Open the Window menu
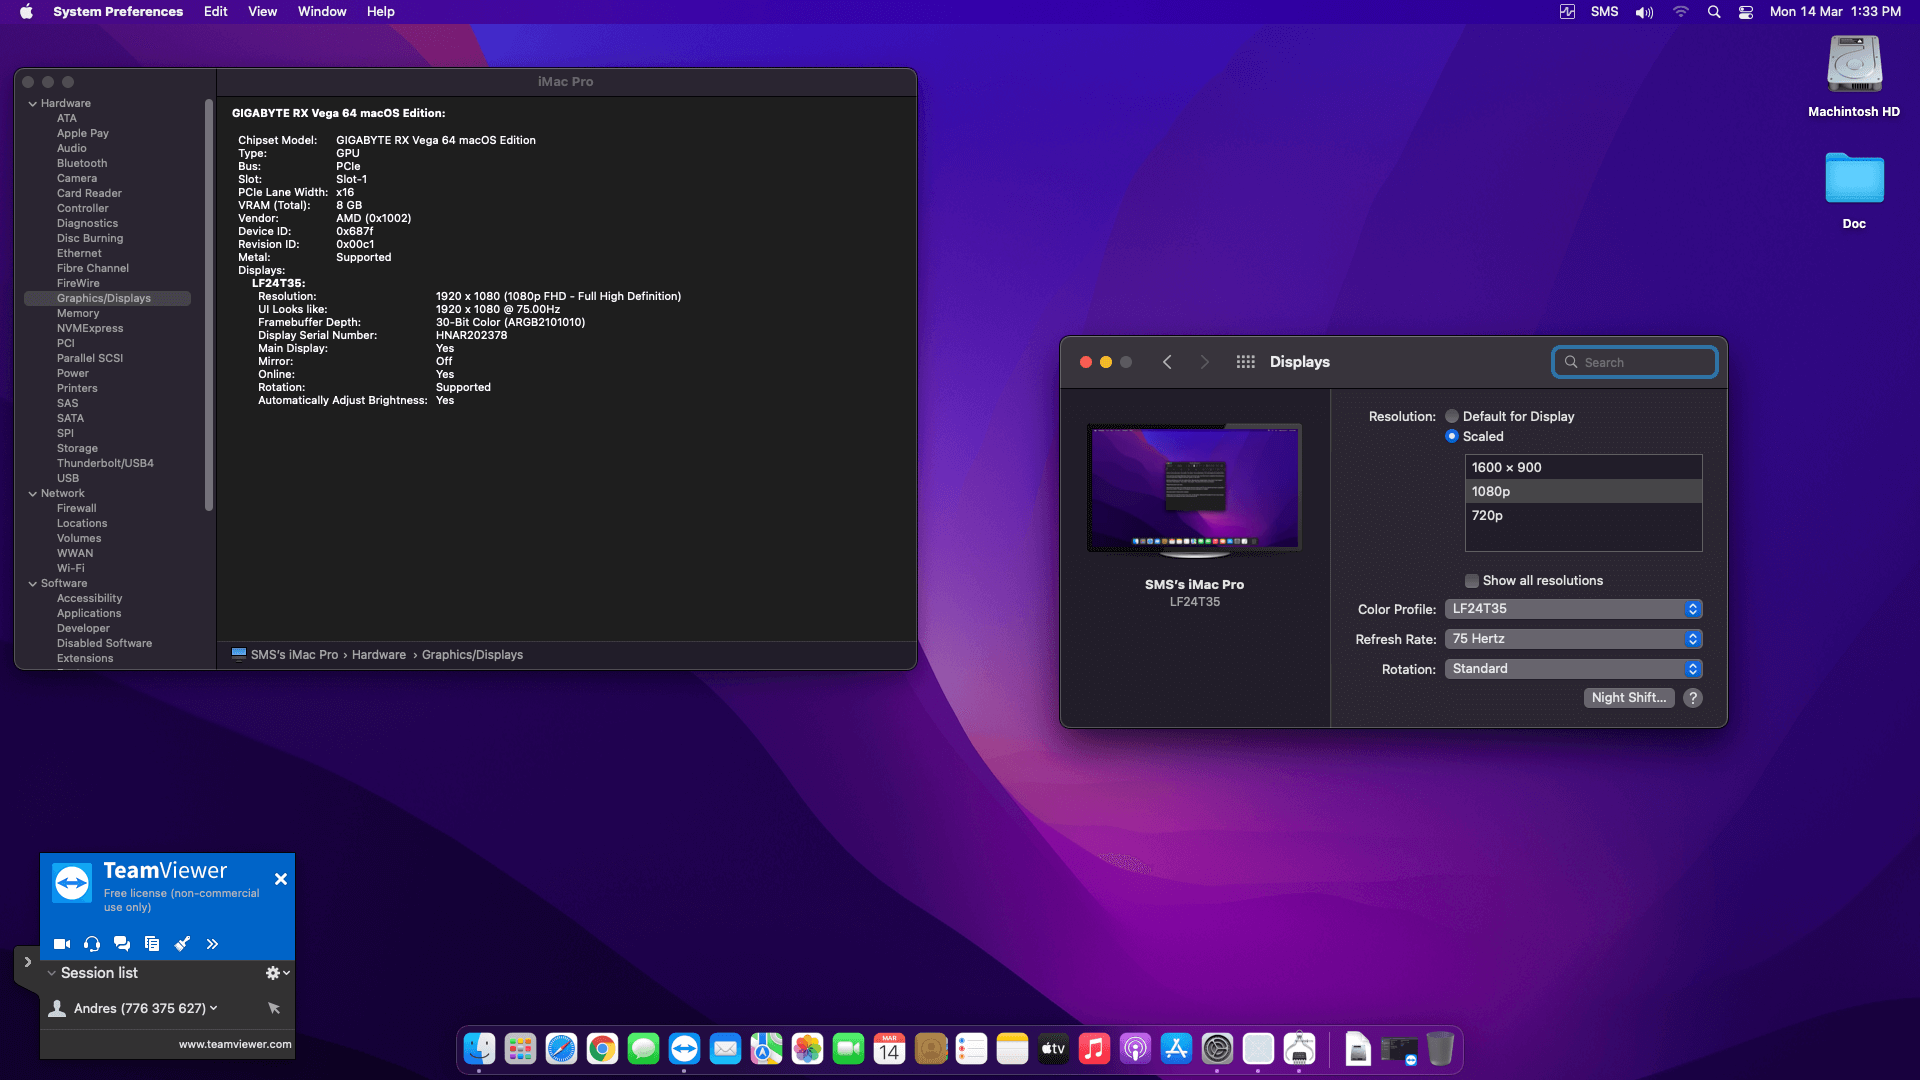 tap(322, 12)
